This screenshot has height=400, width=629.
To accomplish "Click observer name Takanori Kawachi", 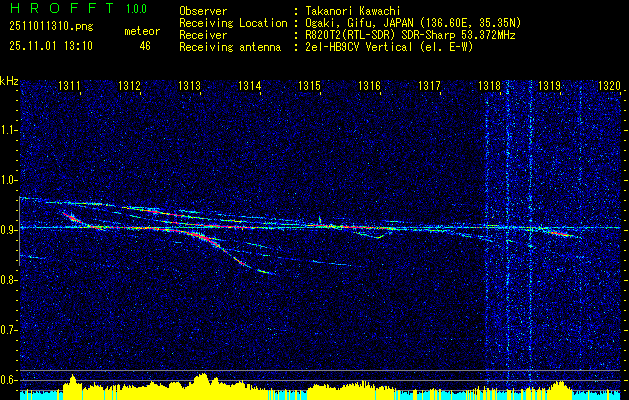I will [x=351, y=11].
